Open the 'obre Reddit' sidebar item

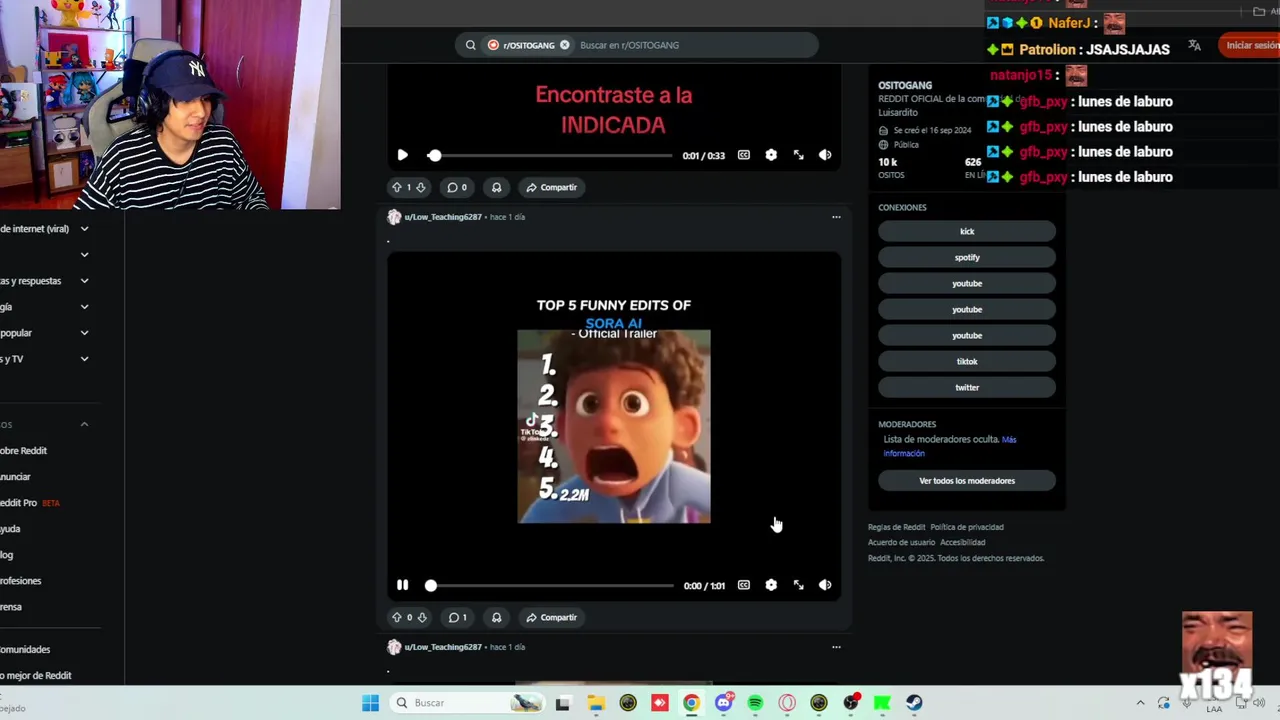coord(24,451)
